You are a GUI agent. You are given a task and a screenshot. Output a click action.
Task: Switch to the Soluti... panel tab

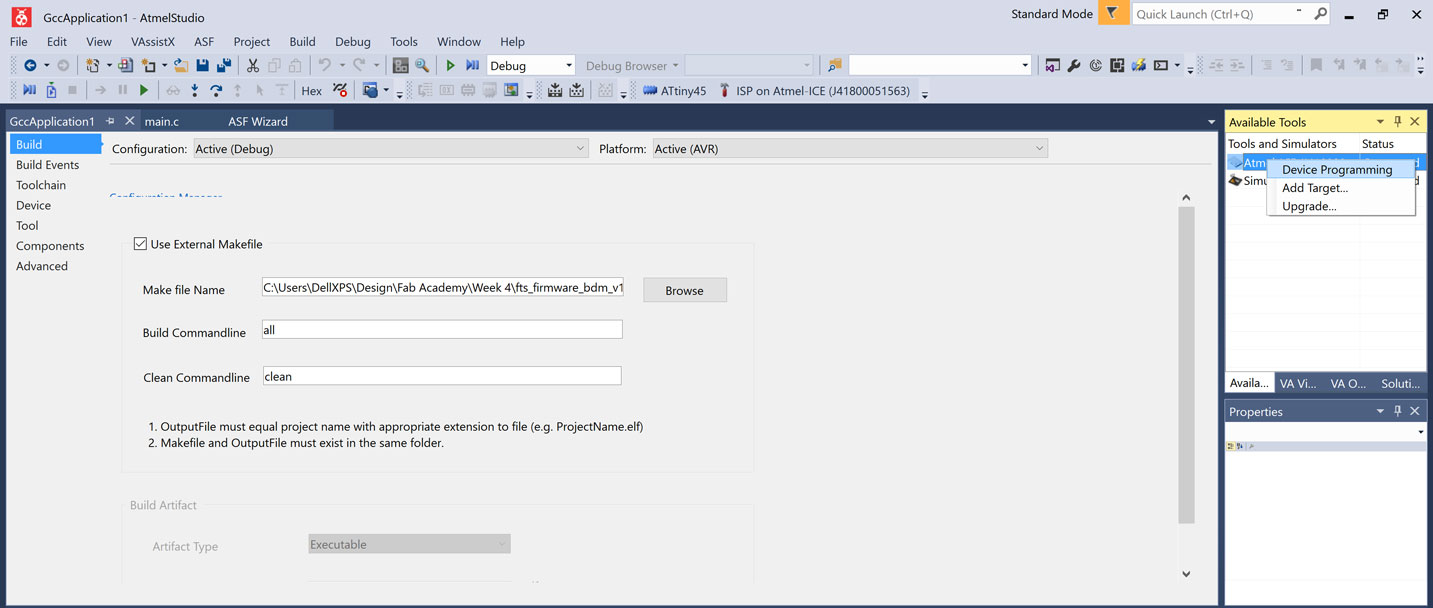1400,383
